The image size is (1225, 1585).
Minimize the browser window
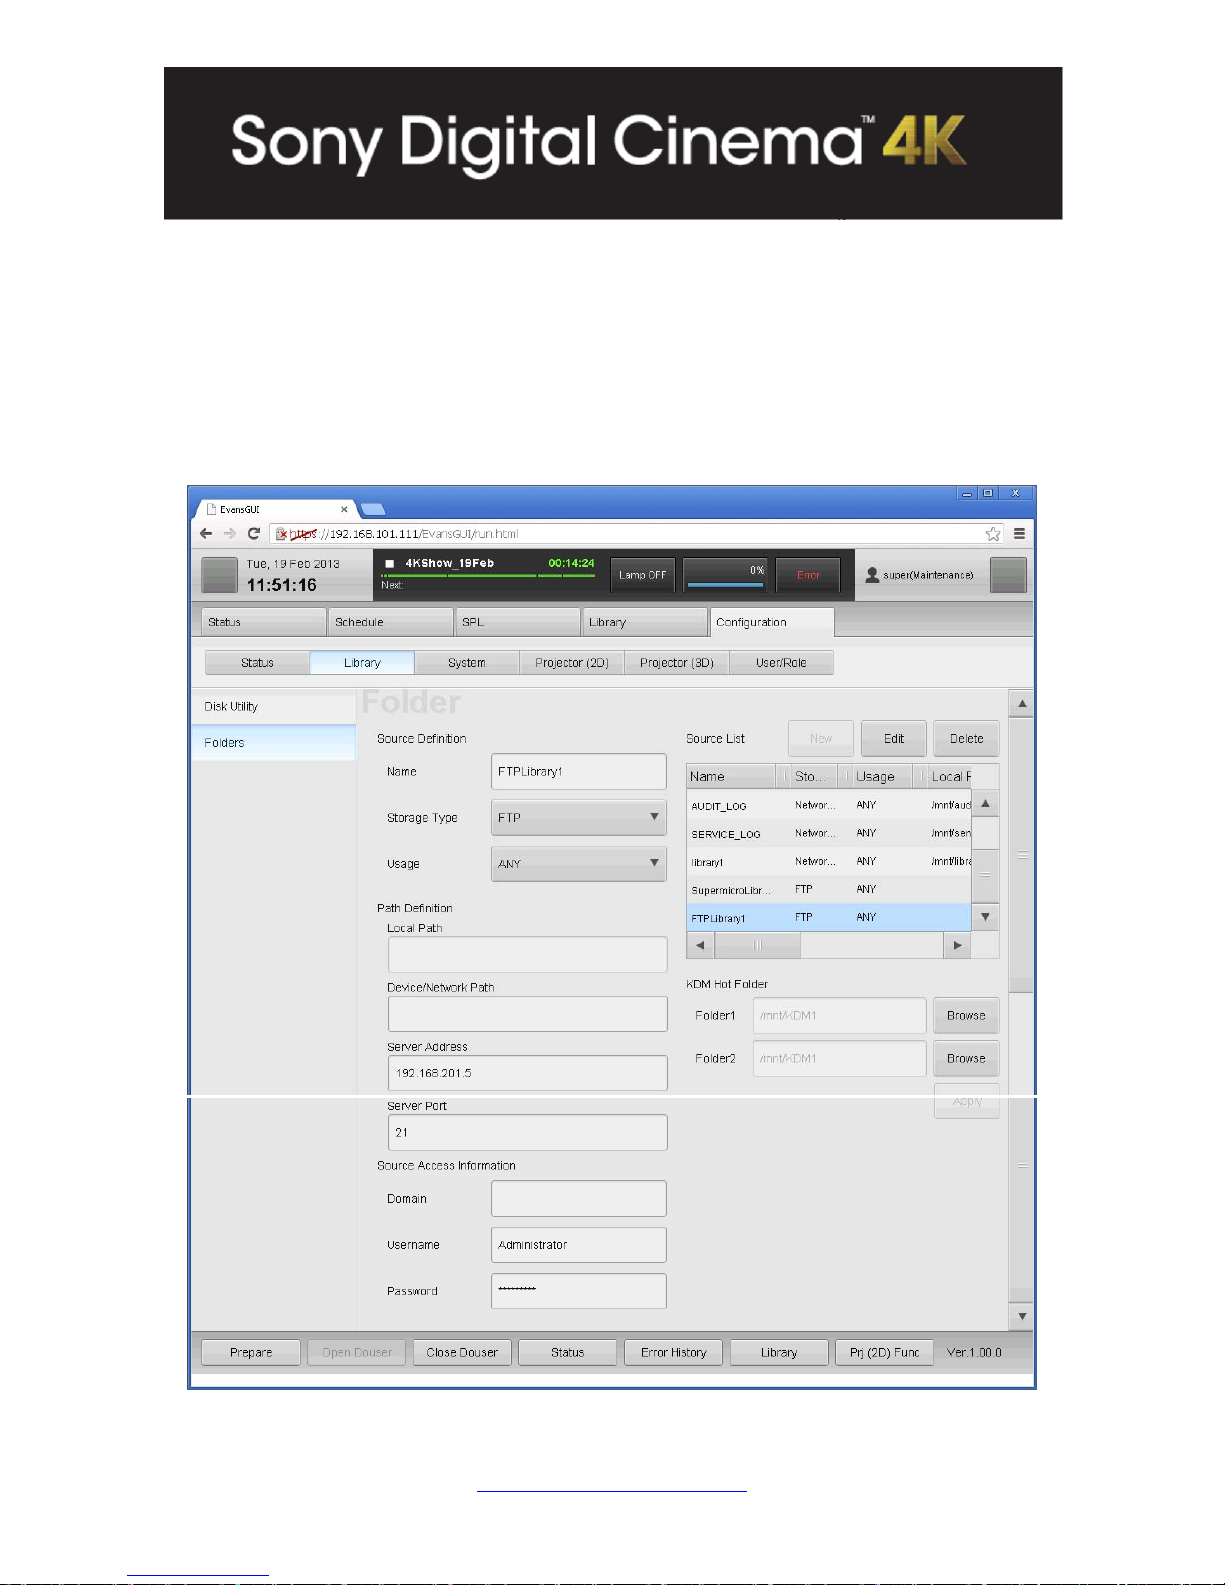(x=966, y=493)
